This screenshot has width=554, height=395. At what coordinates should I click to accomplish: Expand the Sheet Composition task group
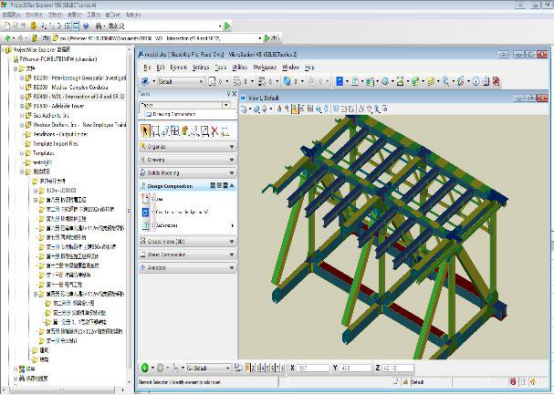point(188,254)
